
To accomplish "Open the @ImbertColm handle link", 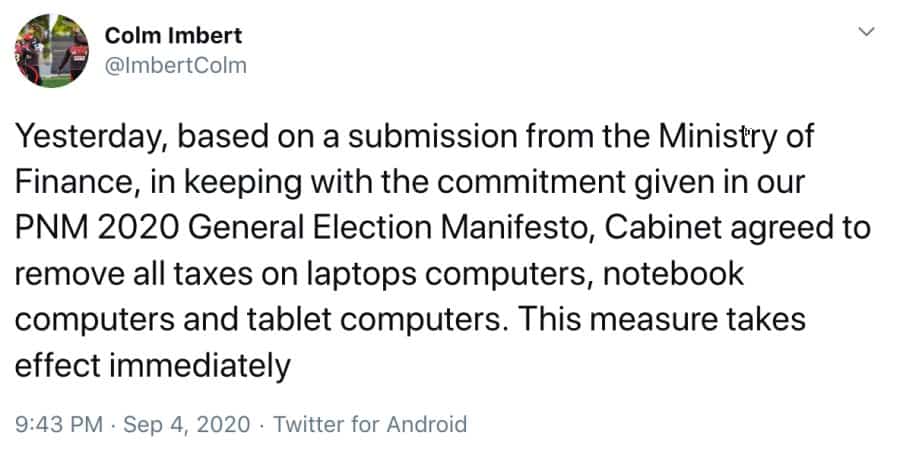I will [x=175, y=66].
